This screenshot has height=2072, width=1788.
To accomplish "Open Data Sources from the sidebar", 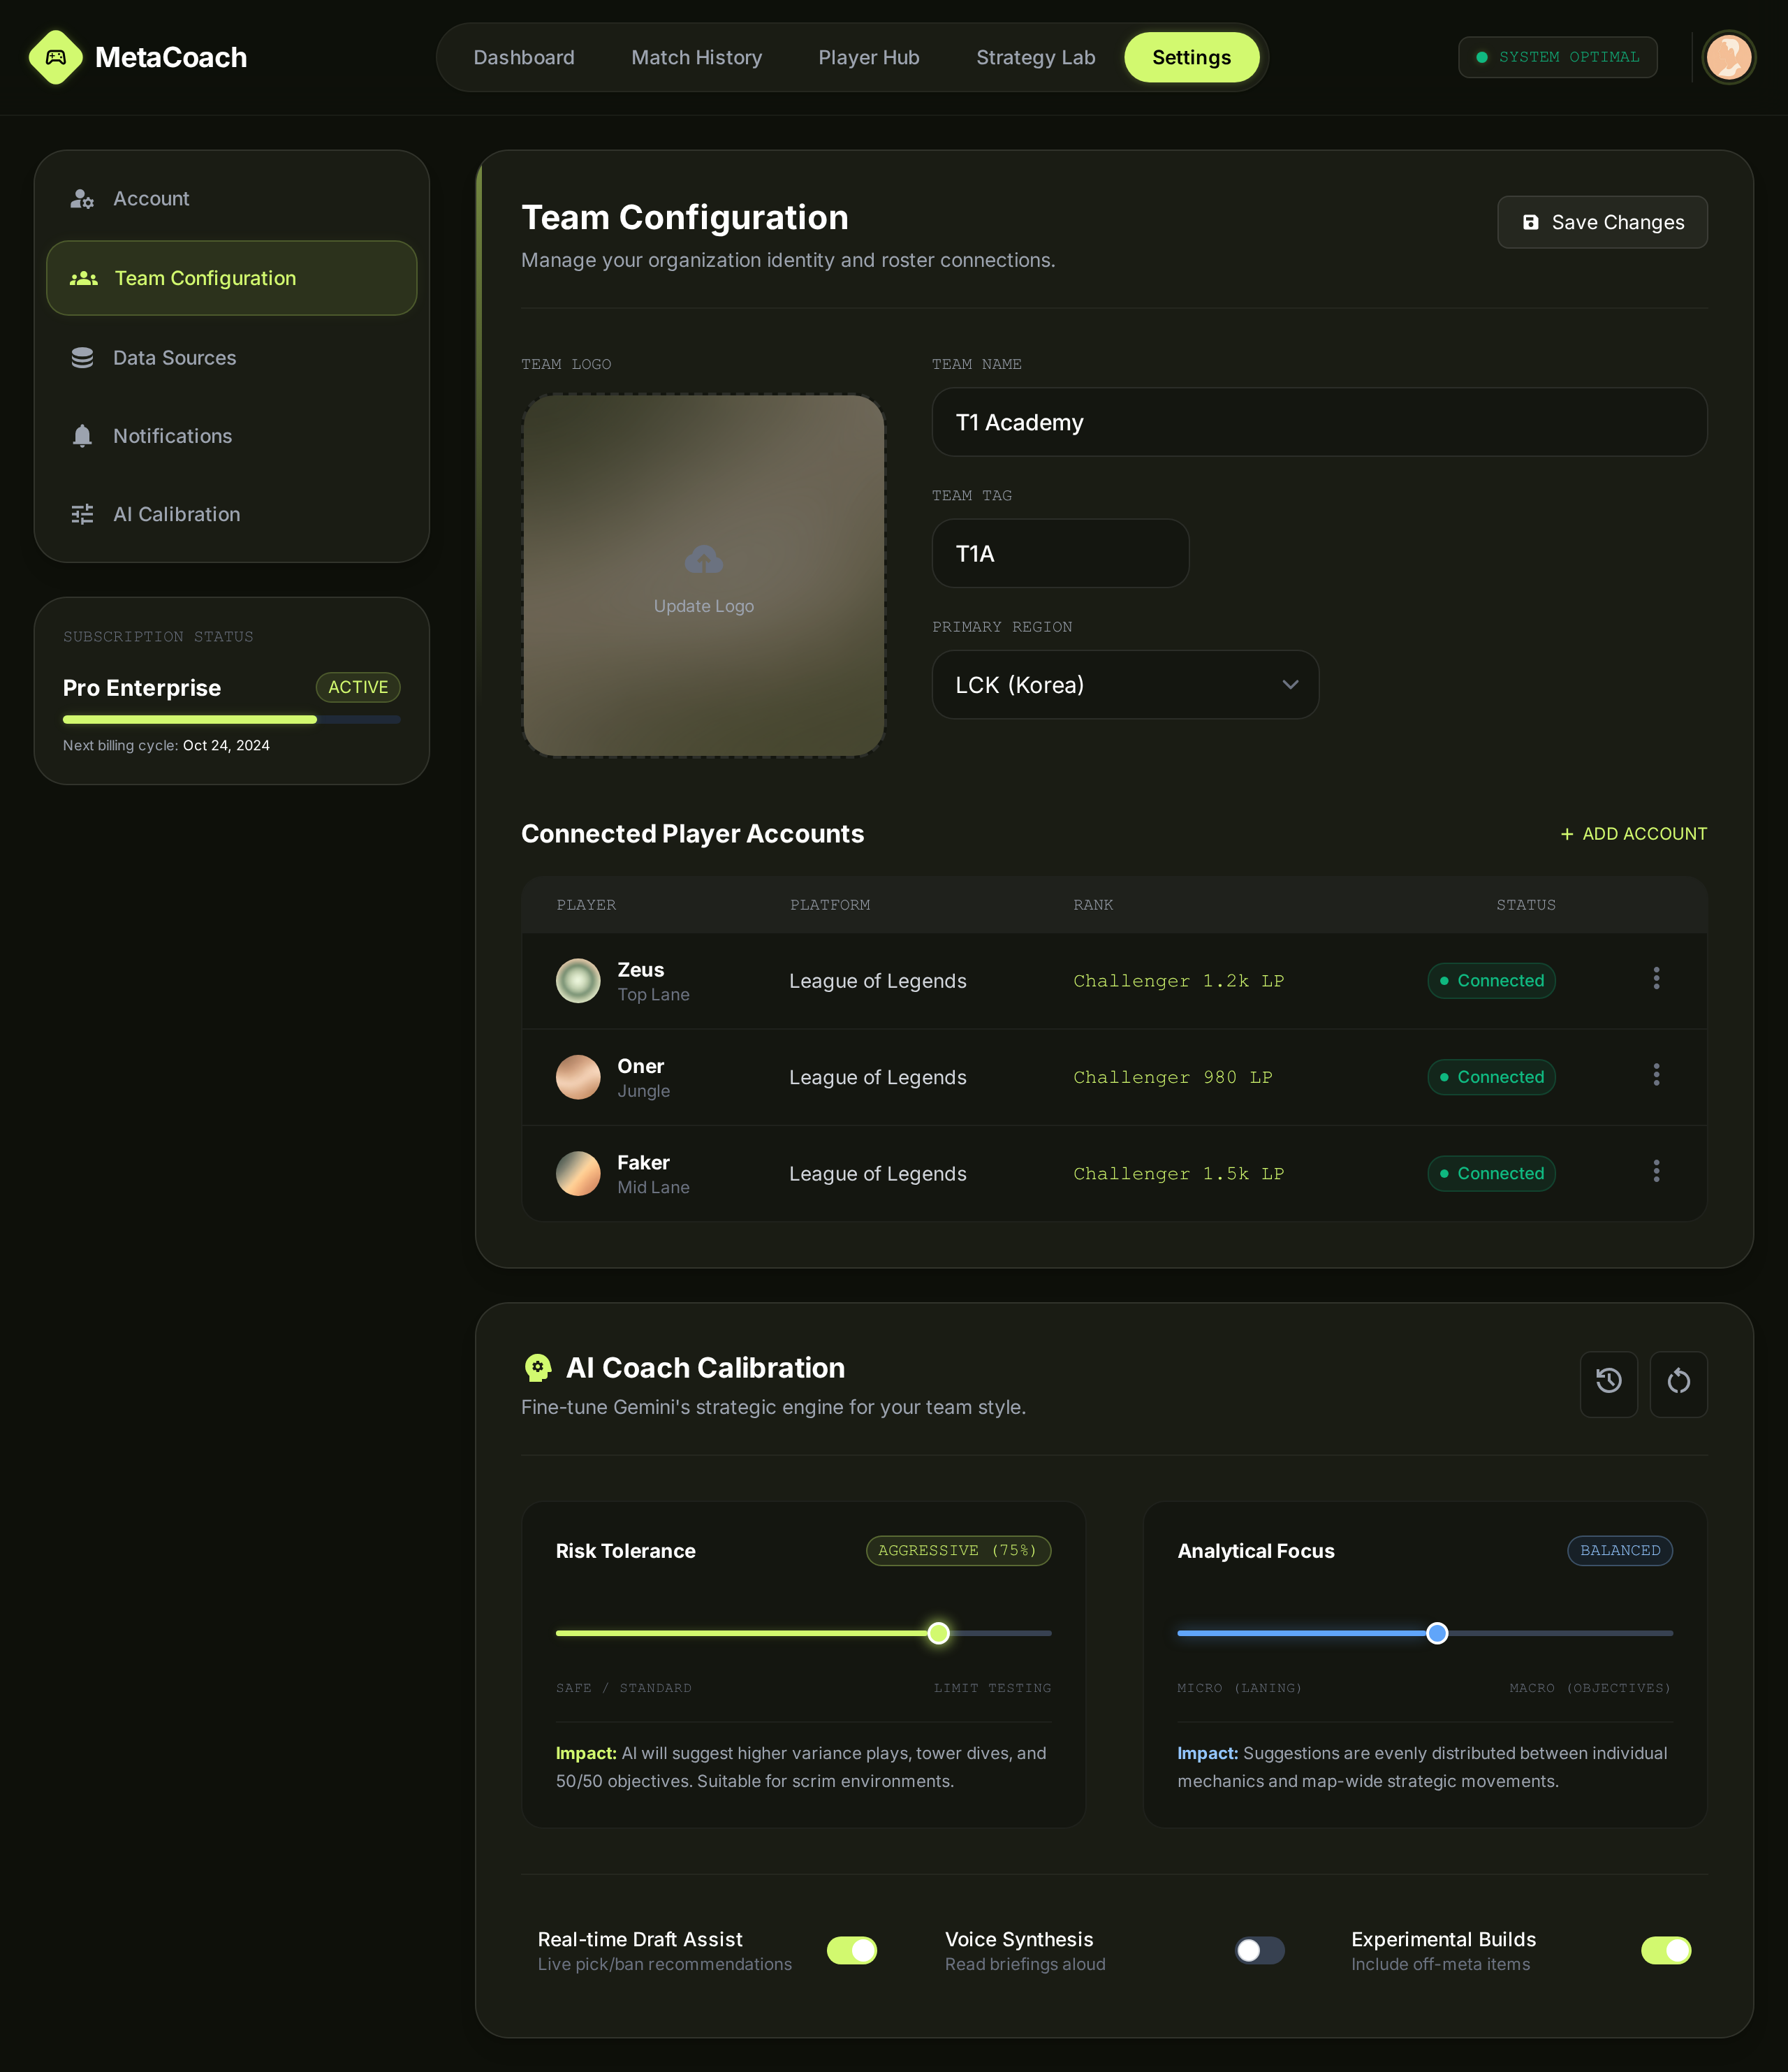I will tap(174, 358).
